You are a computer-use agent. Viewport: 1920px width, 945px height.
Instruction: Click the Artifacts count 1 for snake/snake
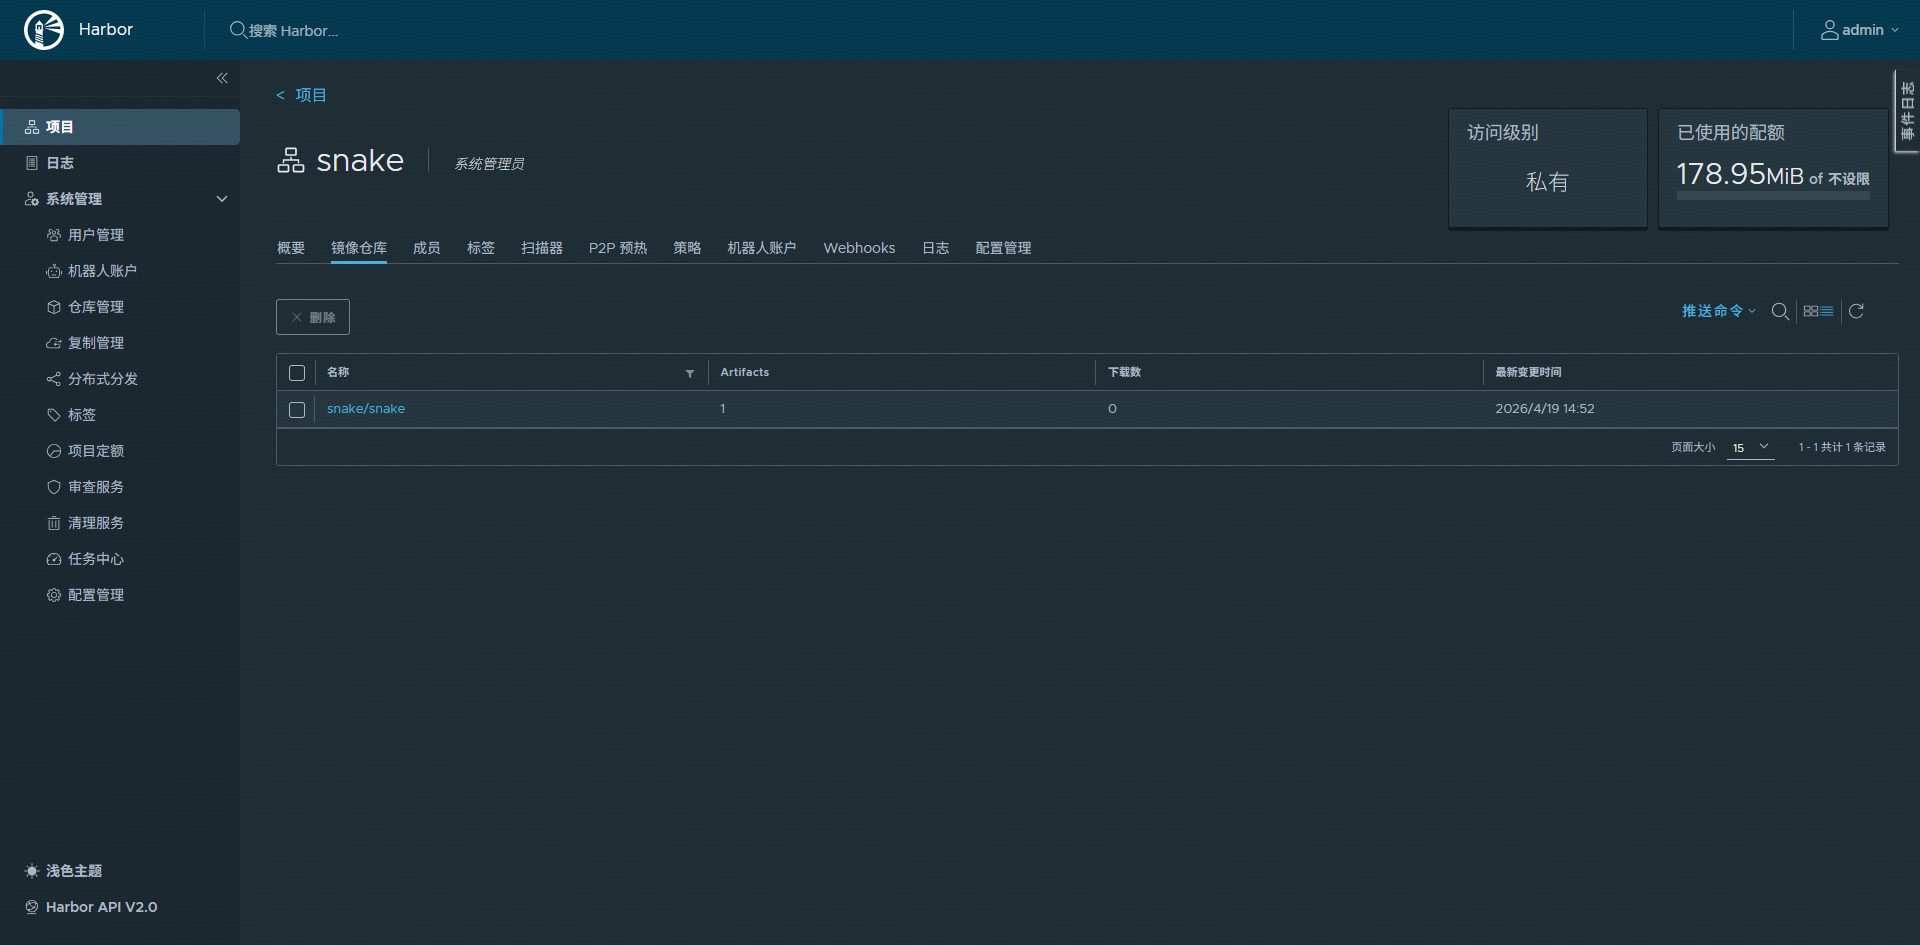coord(723,409)
